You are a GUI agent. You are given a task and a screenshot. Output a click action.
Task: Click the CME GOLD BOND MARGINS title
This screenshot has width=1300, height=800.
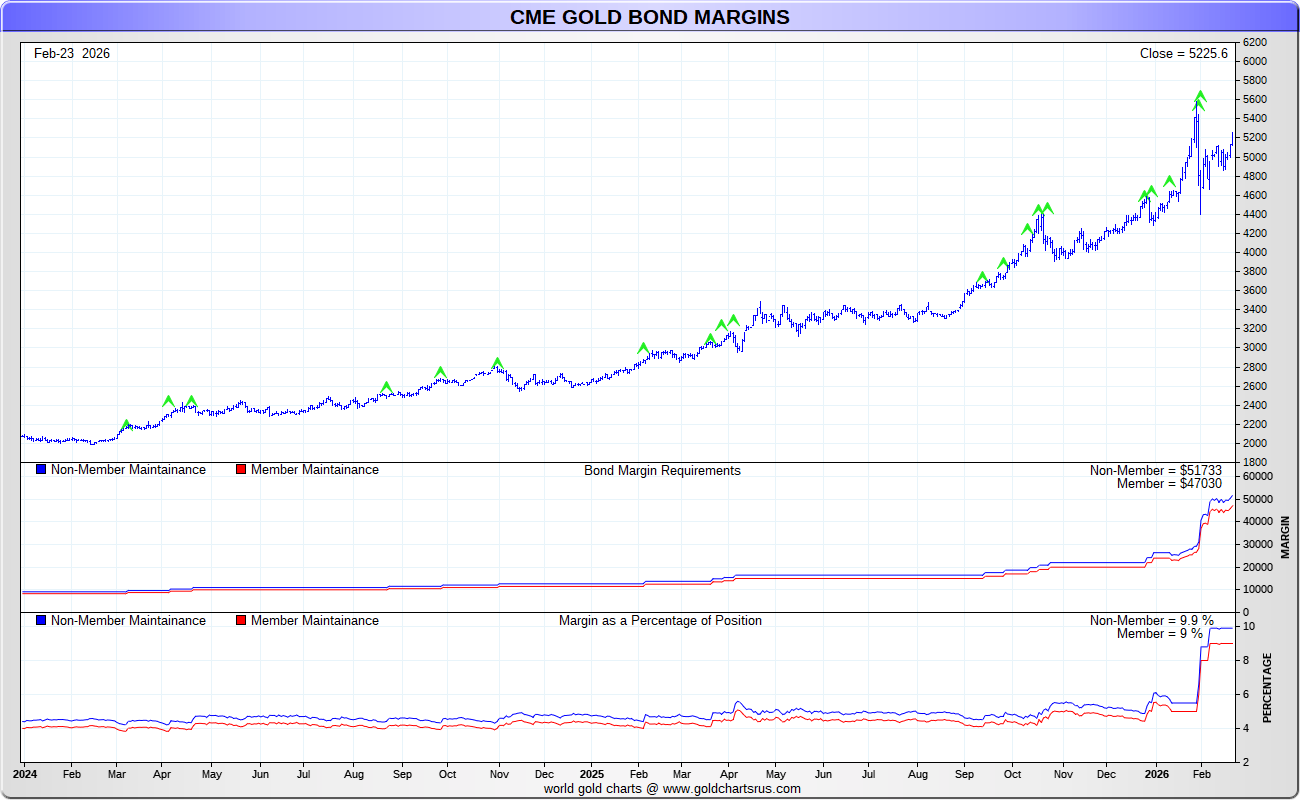click(x=649, y=17)
